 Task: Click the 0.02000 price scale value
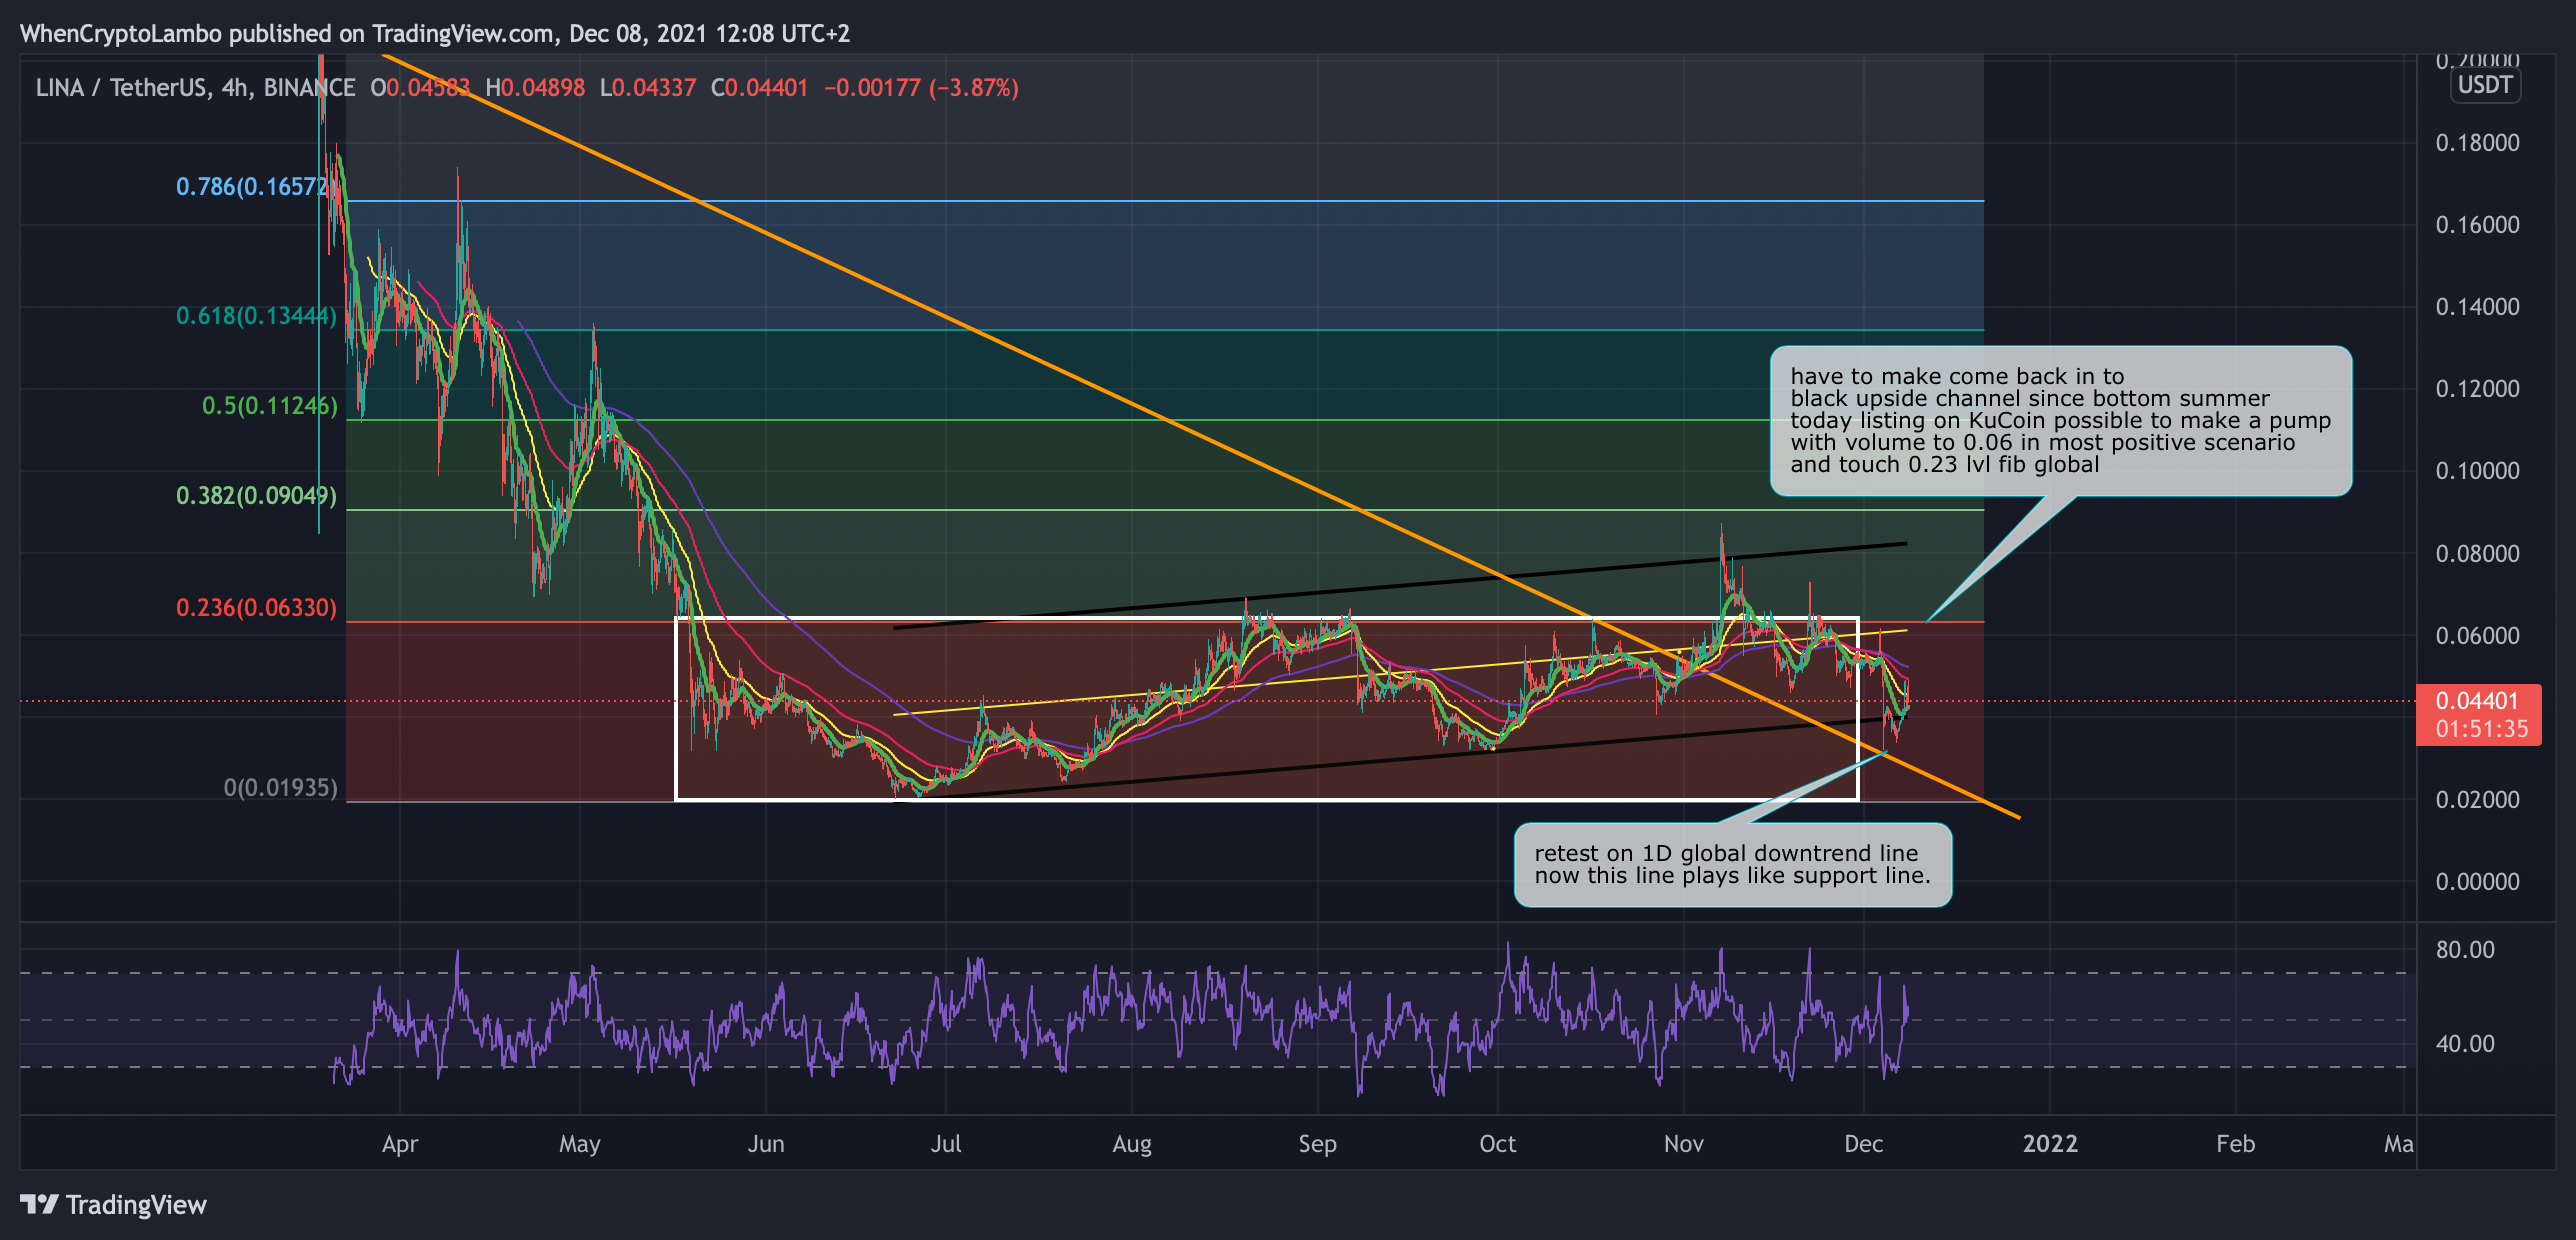pos(2478,800)
